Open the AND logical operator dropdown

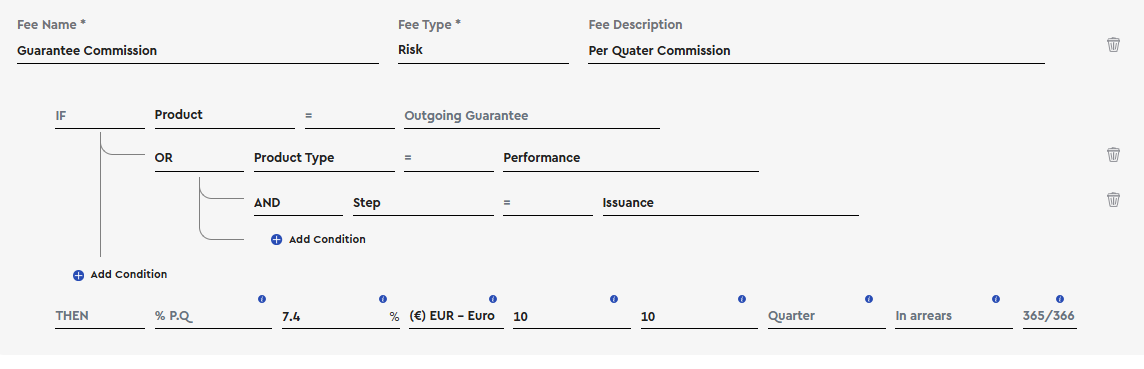[x=298, y=203]
